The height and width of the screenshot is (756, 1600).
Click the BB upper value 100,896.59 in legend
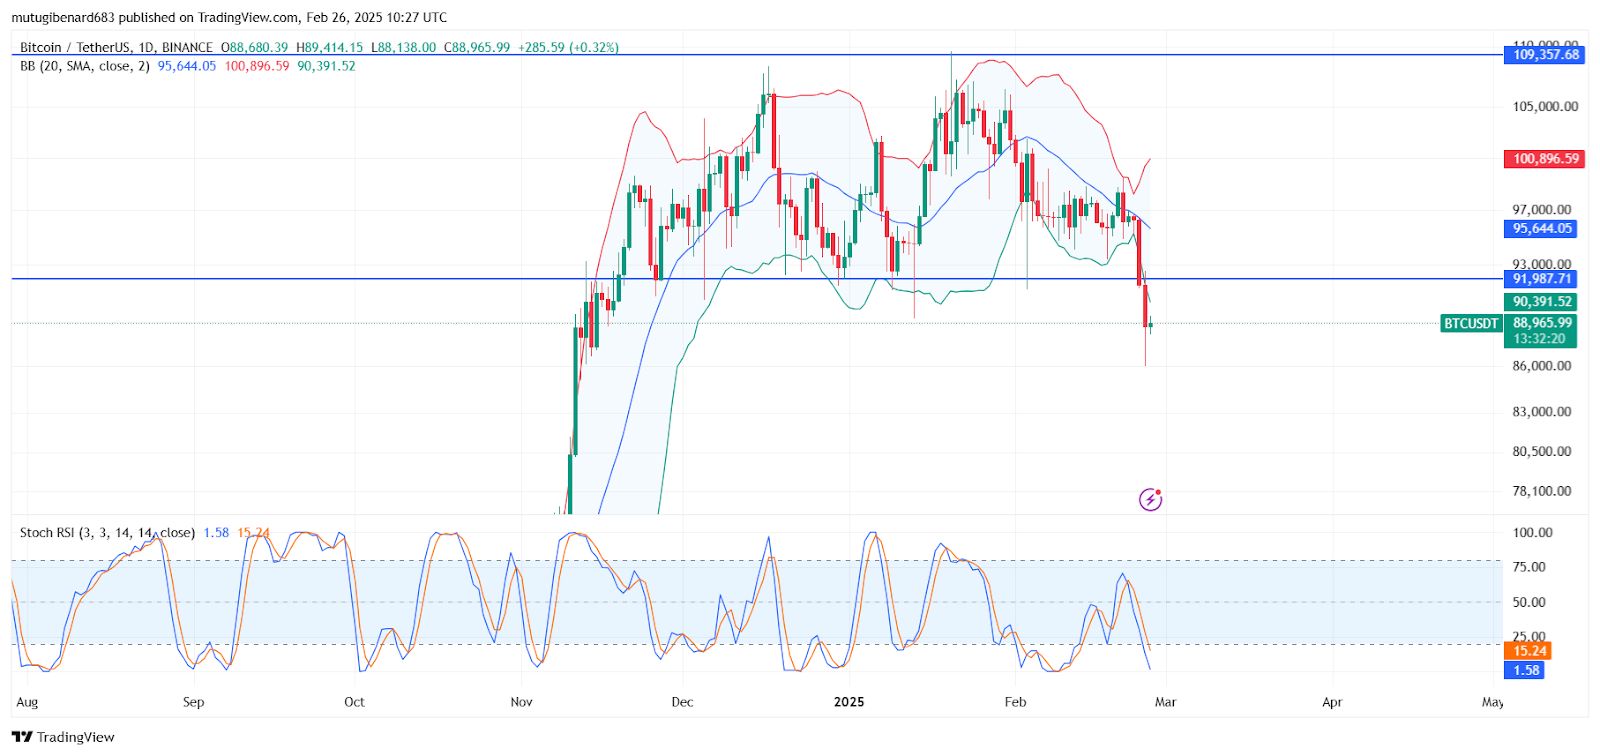click(257, 66)
